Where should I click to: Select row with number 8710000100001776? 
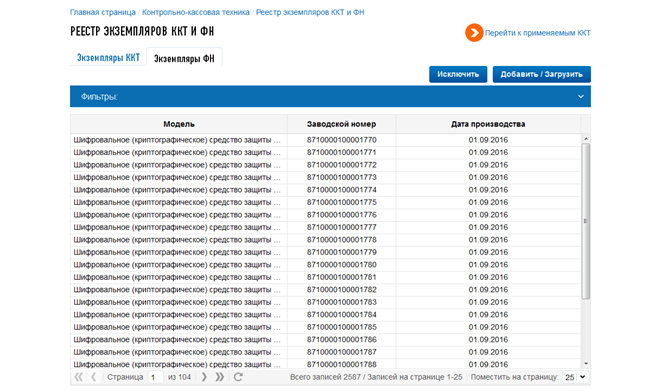(325, 215)
